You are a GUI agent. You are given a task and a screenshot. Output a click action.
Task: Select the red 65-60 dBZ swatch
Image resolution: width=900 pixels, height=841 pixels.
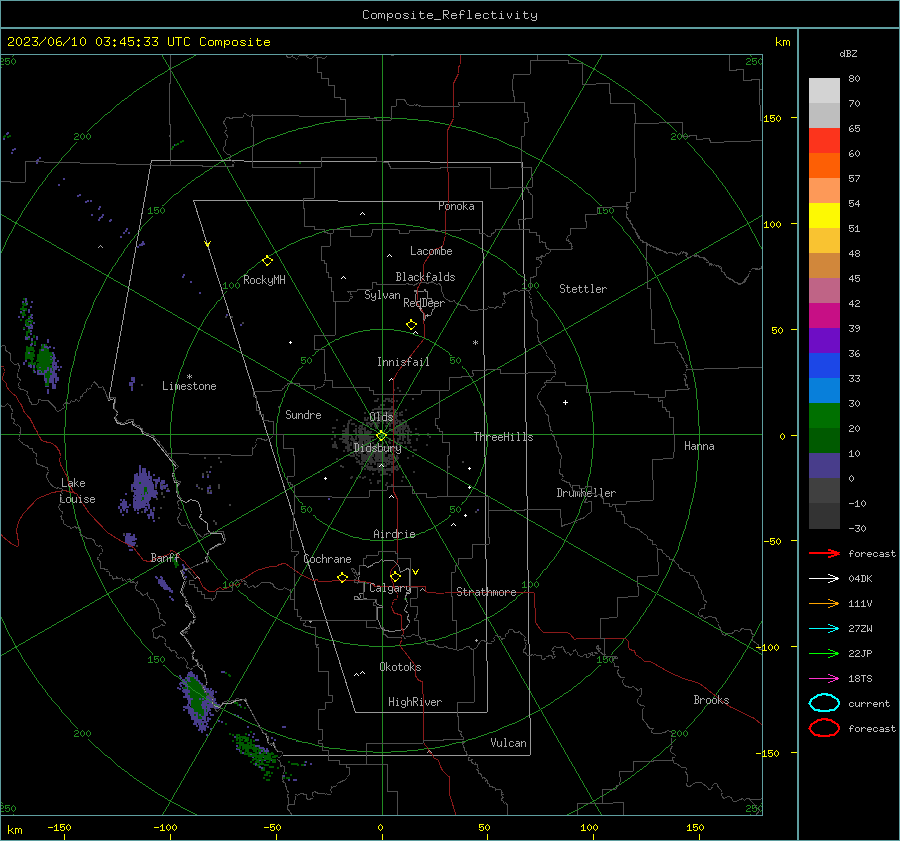tap(824, 140)
